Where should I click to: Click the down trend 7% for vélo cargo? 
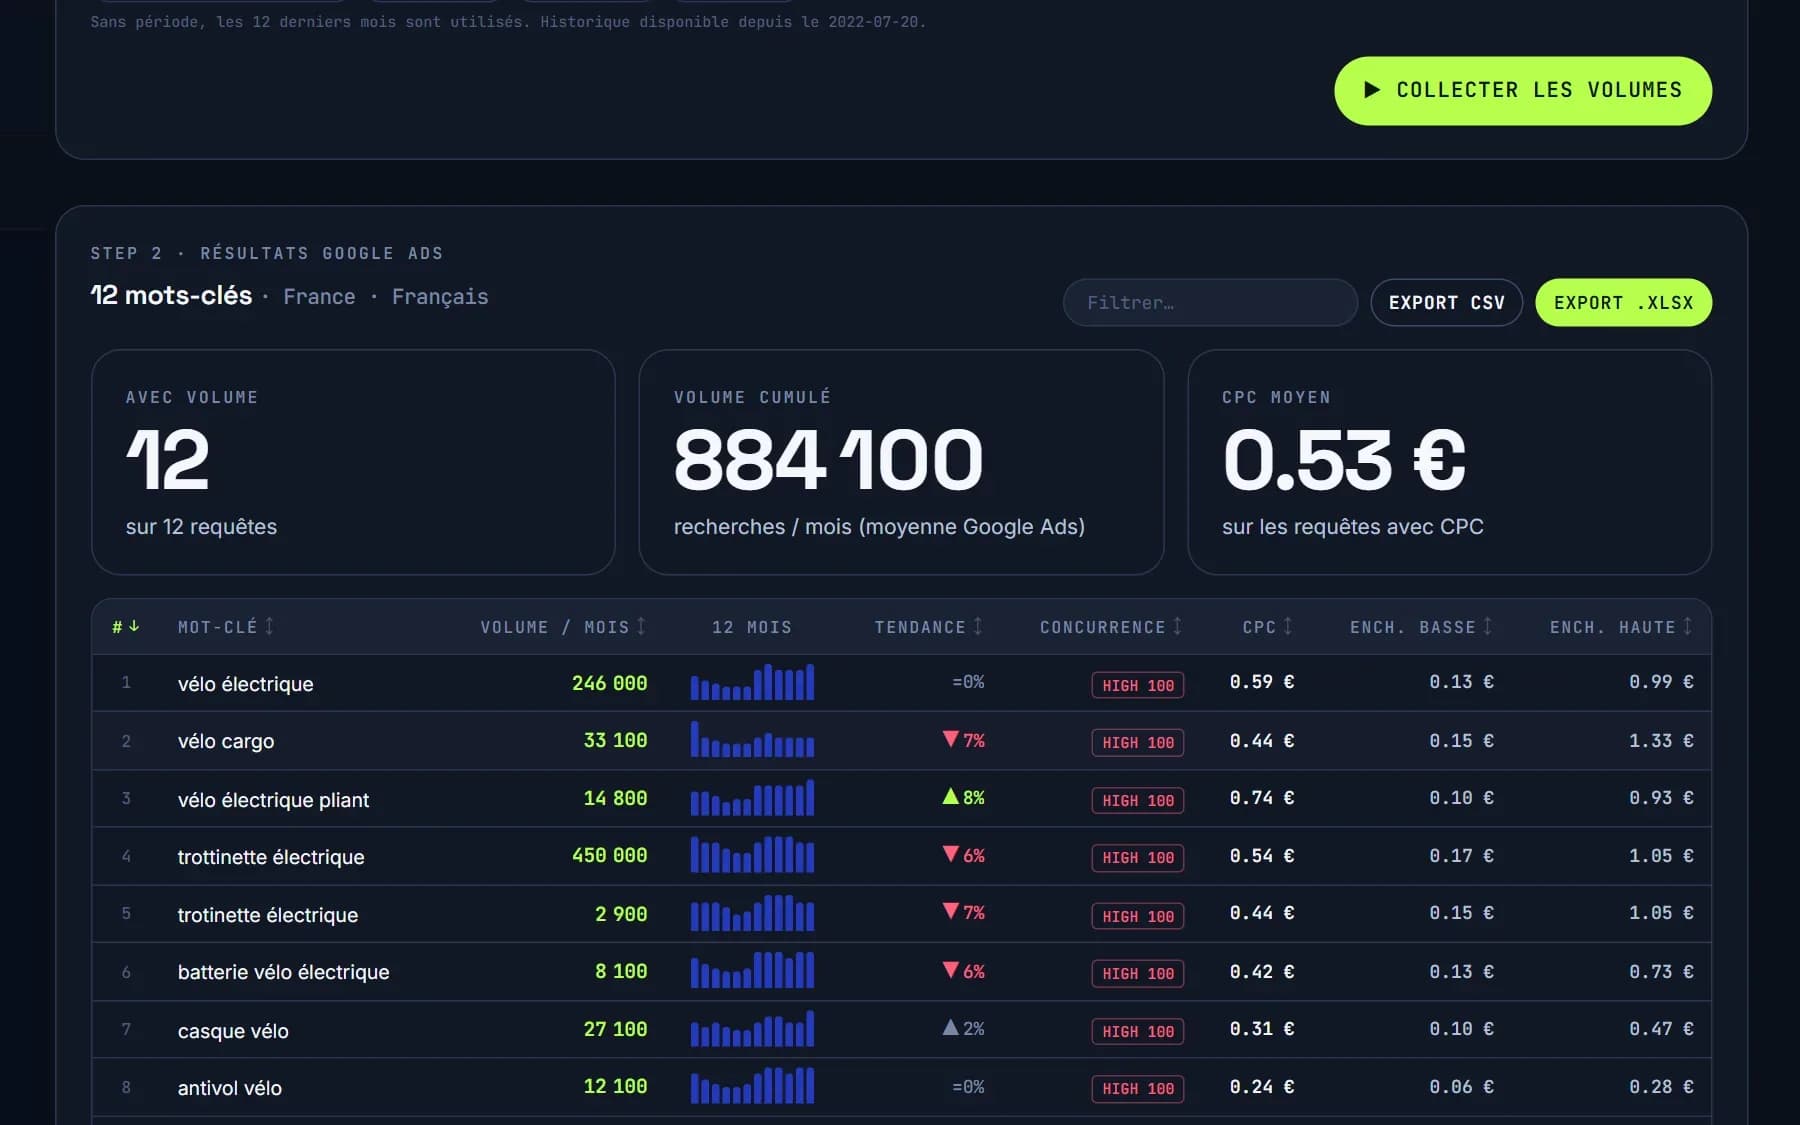[964, 740]
